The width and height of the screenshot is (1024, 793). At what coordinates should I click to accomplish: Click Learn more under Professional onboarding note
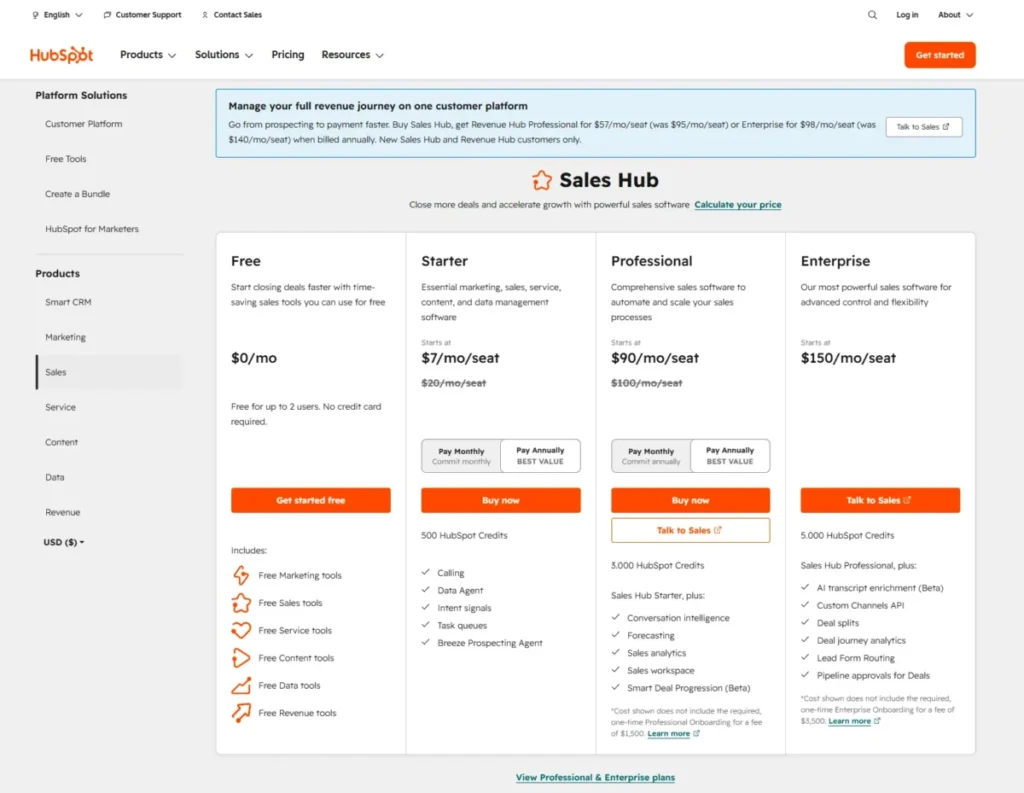click(x=668, y=734)
